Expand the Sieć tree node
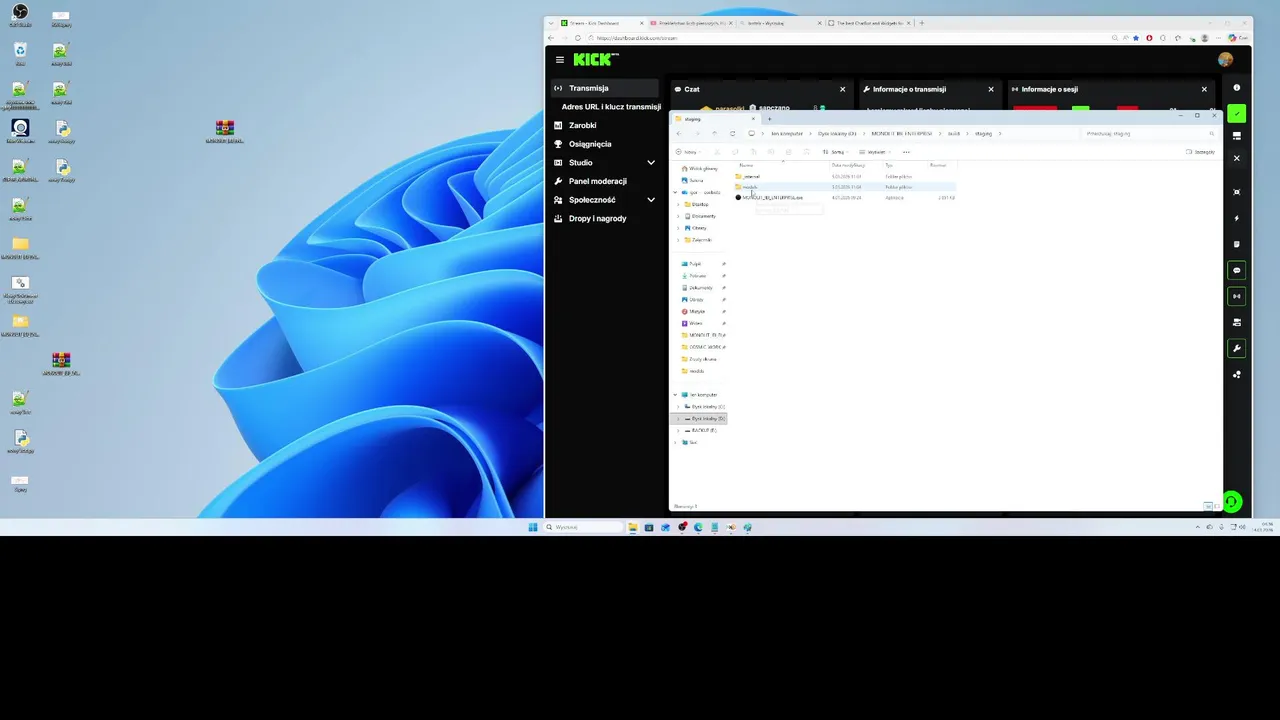Screen dimensions: 1280x720 click(x=675, y=442)
